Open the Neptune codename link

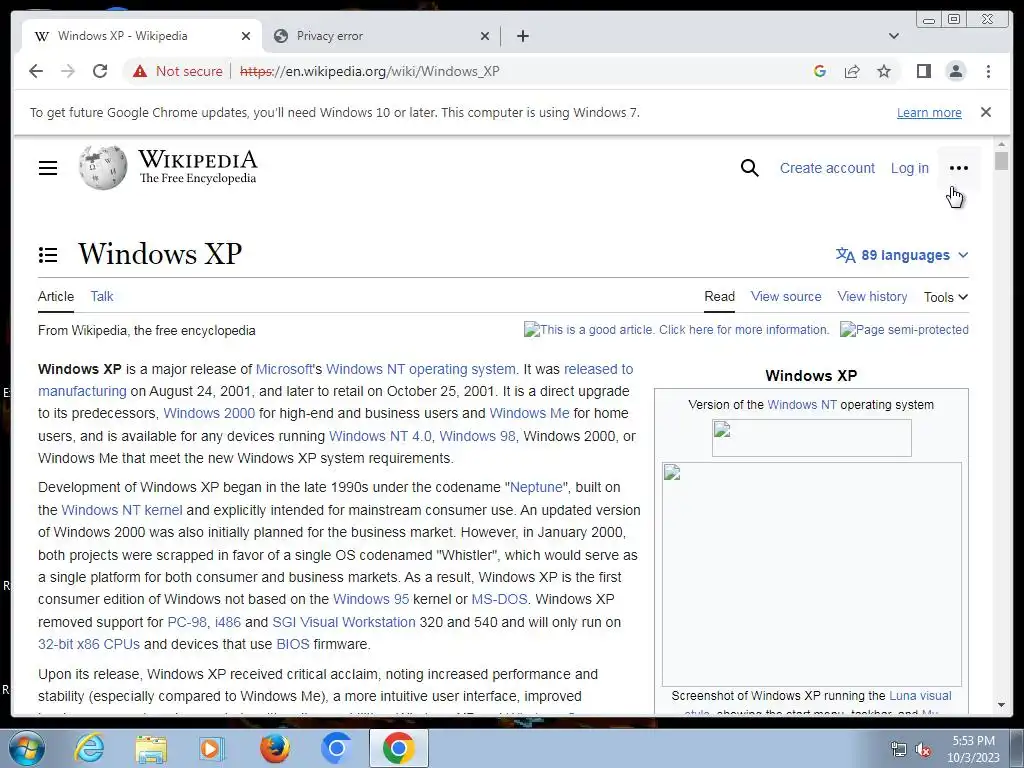536,487
